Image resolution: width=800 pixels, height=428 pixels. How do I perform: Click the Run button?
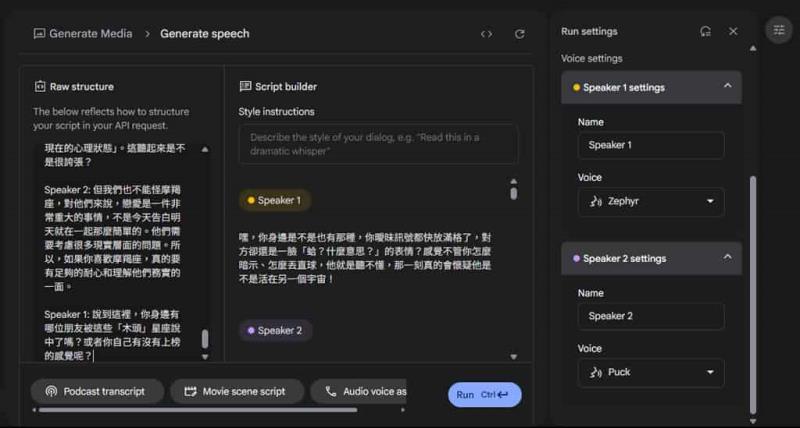pyautogui.click(x=485, y=395)
